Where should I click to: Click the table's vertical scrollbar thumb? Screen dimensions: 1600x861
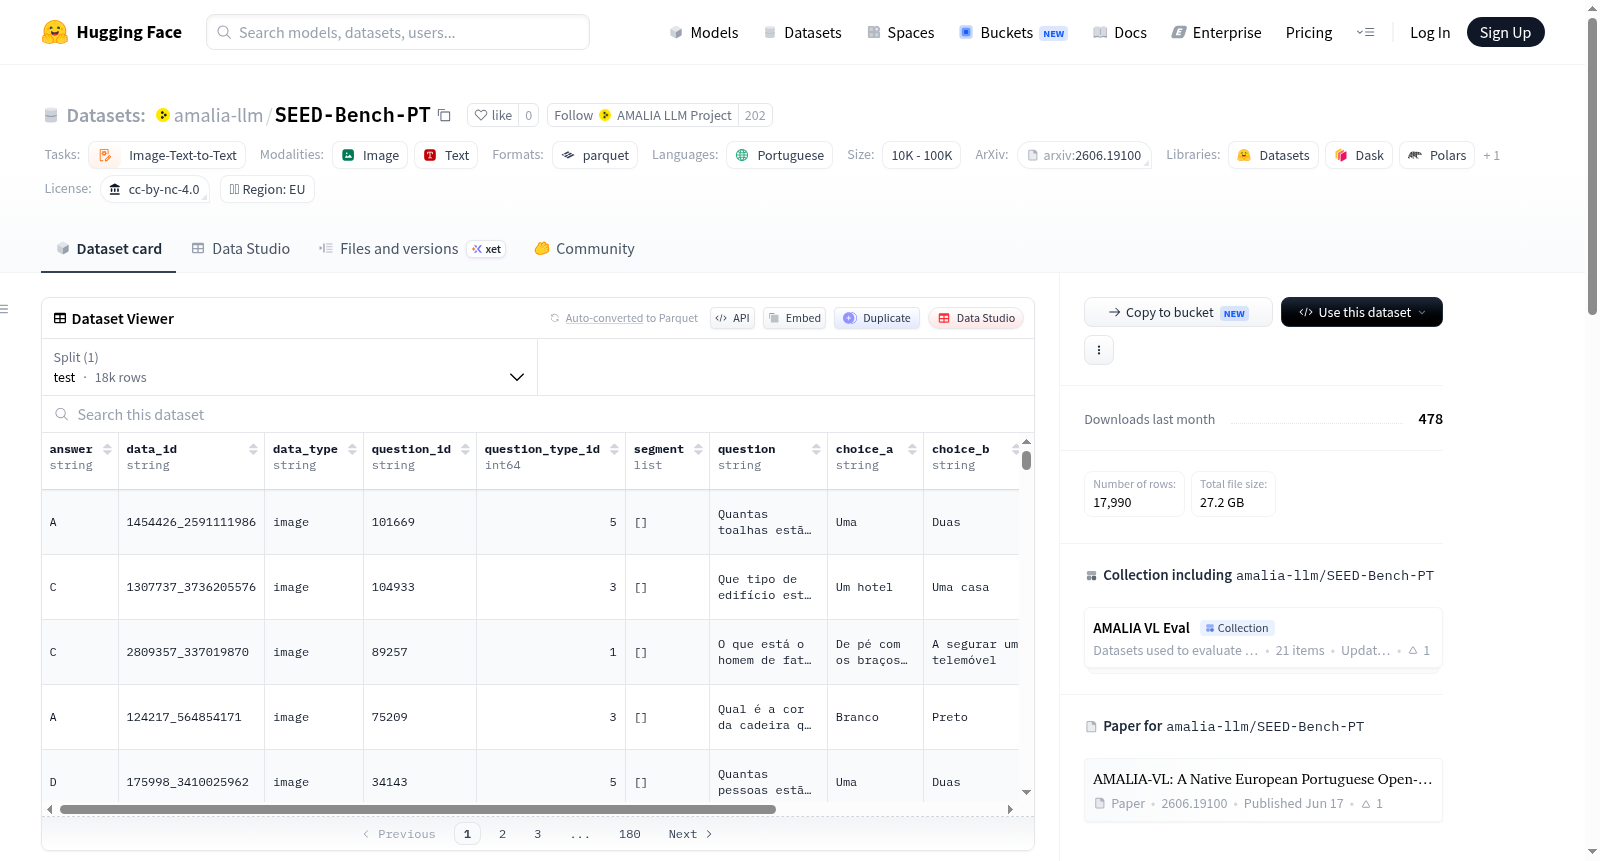click(x=1026, y=460)
